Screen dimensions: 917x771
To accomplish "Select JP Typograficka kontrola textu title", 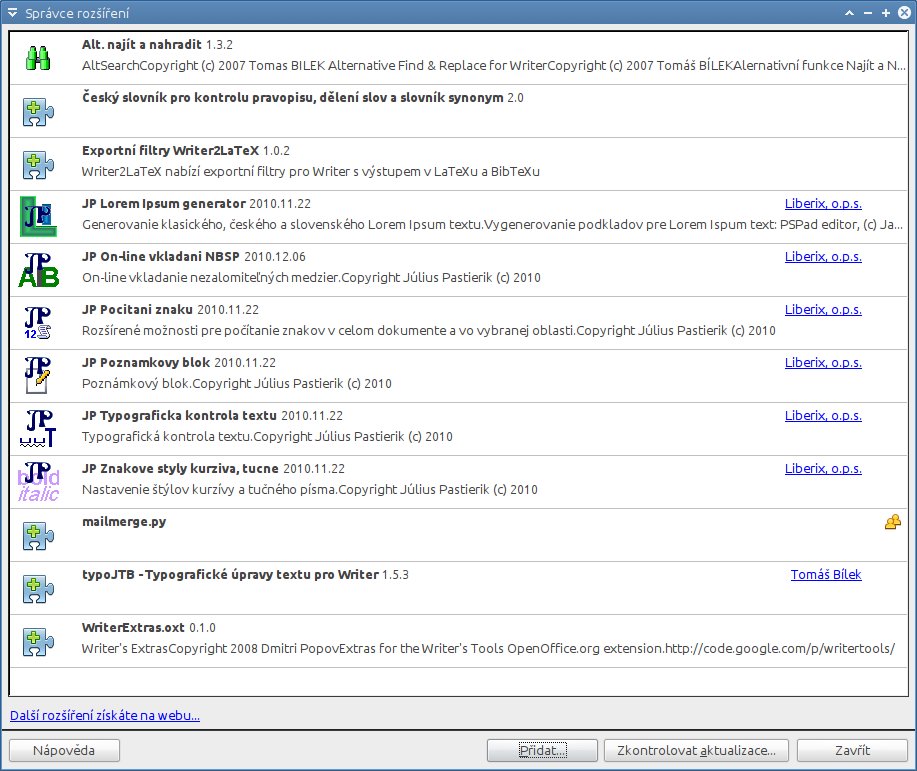I will tap(212, 416).
